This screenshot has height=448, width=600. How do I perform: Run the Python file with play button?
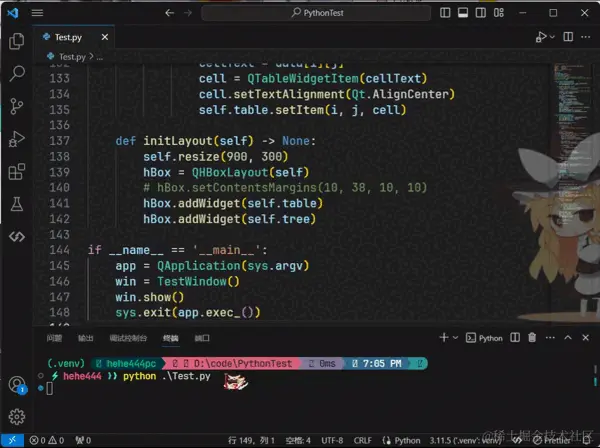[x=541, y=37]
